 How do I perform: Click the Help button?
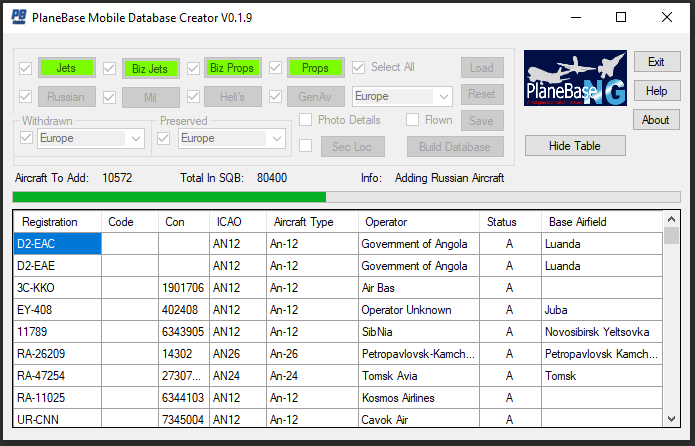click(656, 91)
